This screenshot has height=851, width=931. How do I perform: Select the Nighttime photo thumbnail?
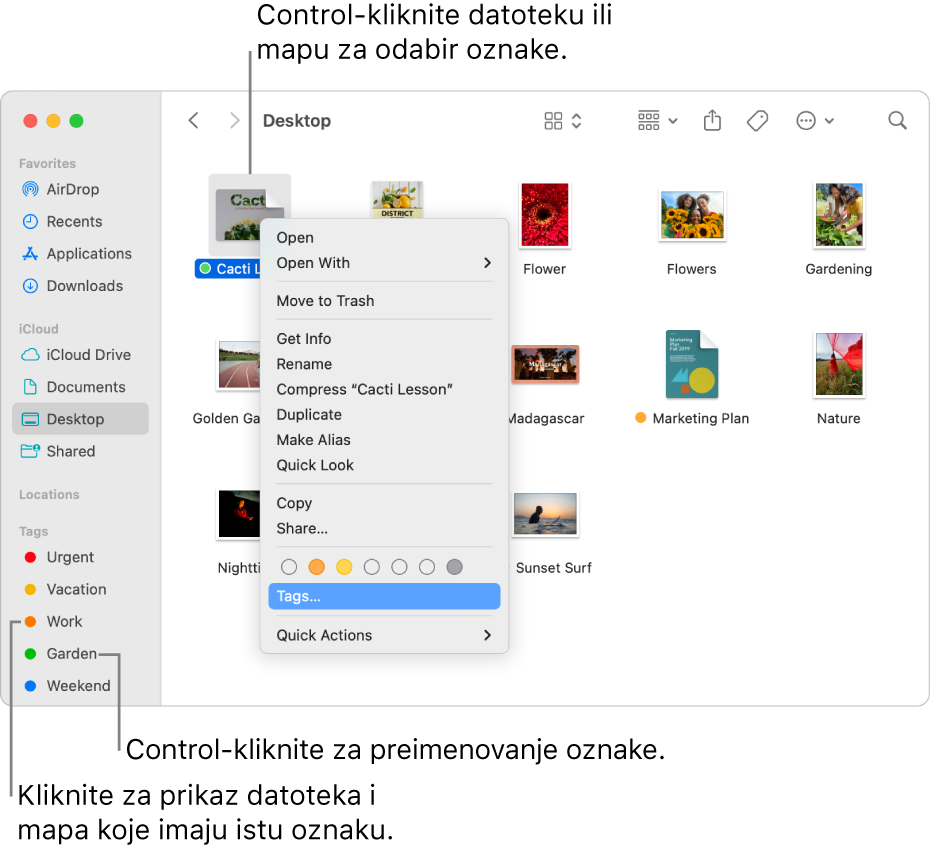[239, 514]
